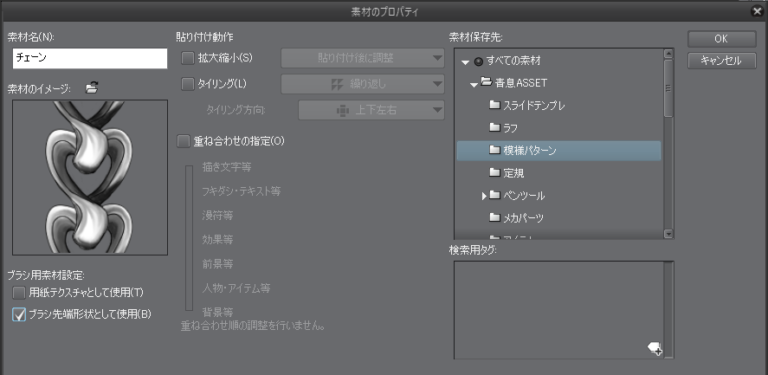Viewport: 768px width, 375px height.
Task: Uncheck ブラシ先端形状として使用(B)
Action: pos(19,314)
